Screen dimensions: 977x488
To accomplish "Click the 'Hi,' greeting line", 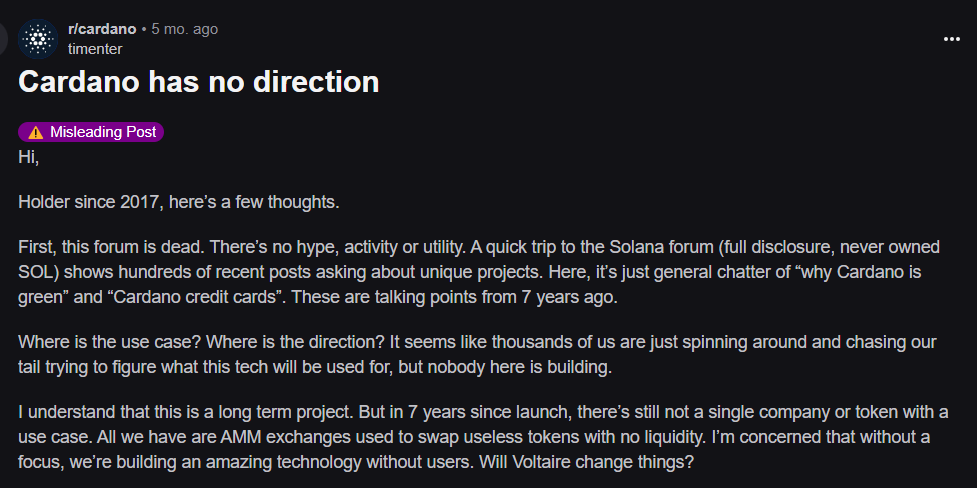I will click(29, 158).
